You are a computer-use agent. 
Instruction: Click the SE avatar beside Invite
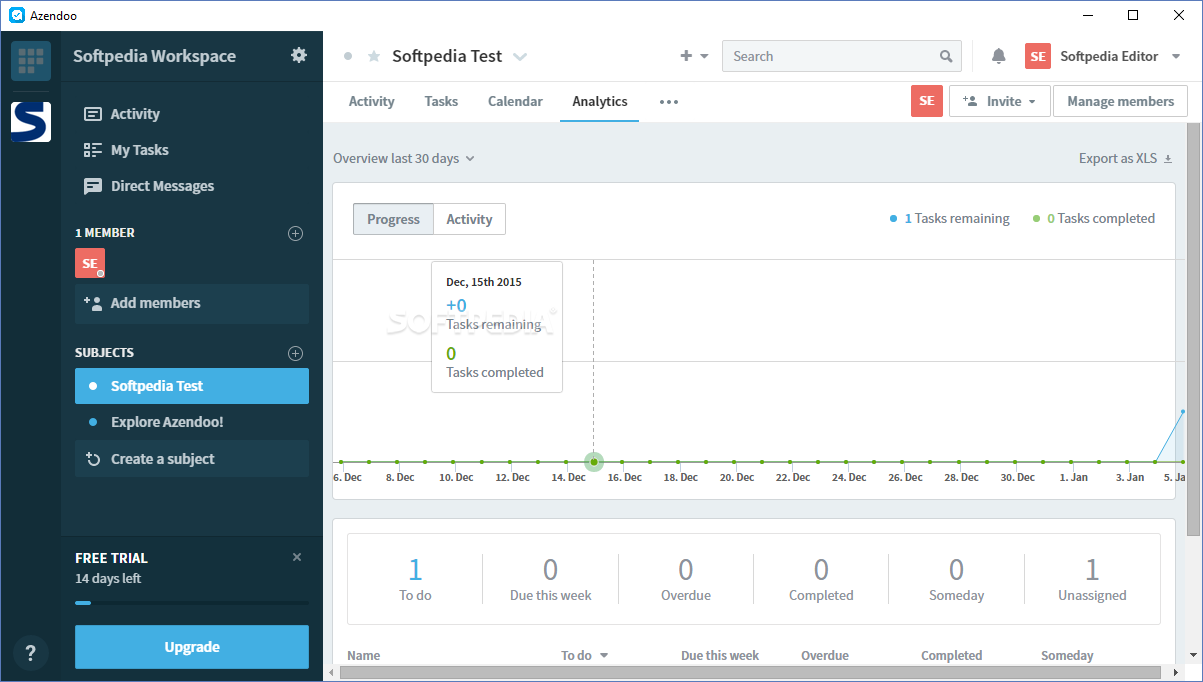(x=927, y=101)
